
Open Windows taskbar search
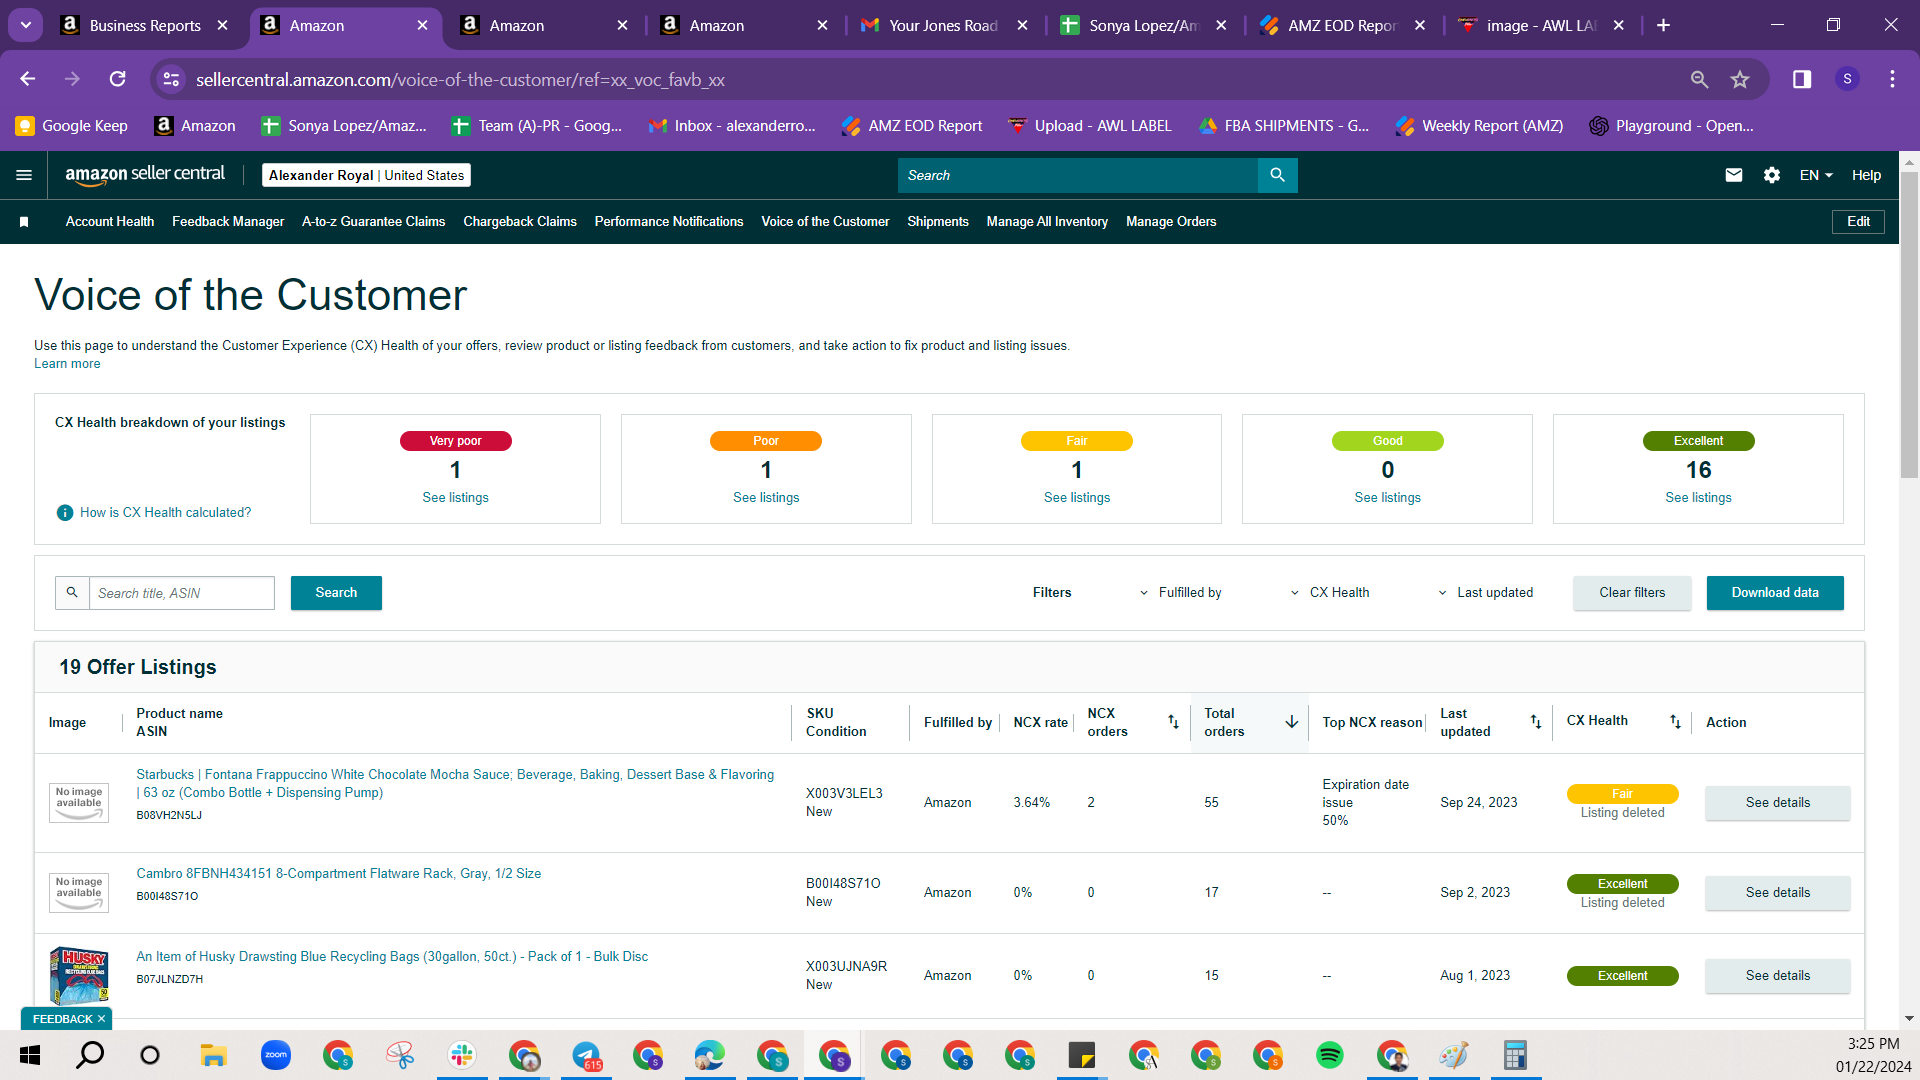(x=90, y=1055)
